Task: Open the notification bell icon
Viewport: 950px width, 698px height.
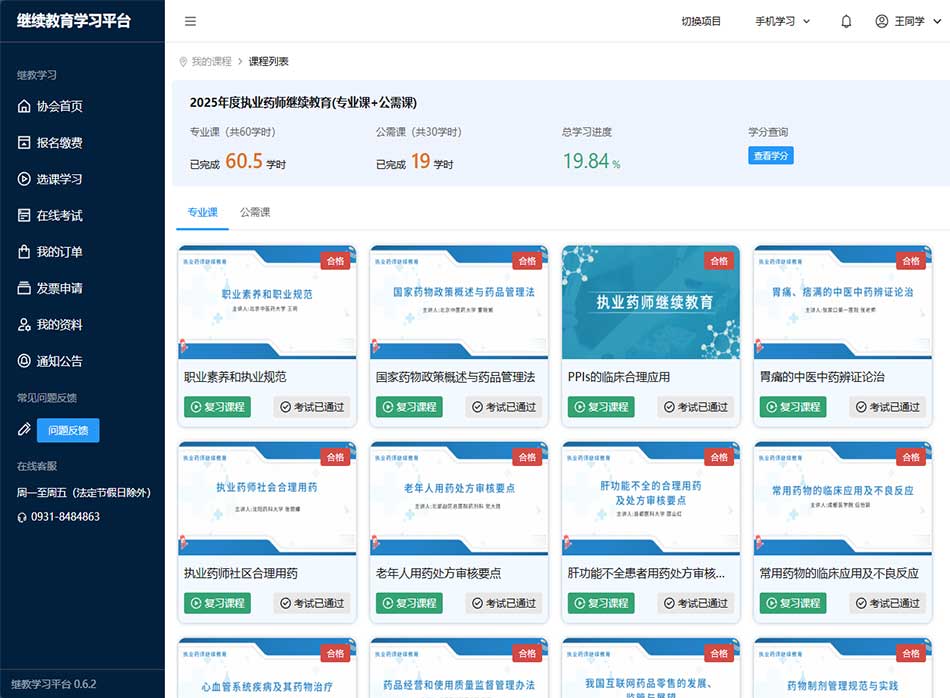Action: (x=846, y=21)
